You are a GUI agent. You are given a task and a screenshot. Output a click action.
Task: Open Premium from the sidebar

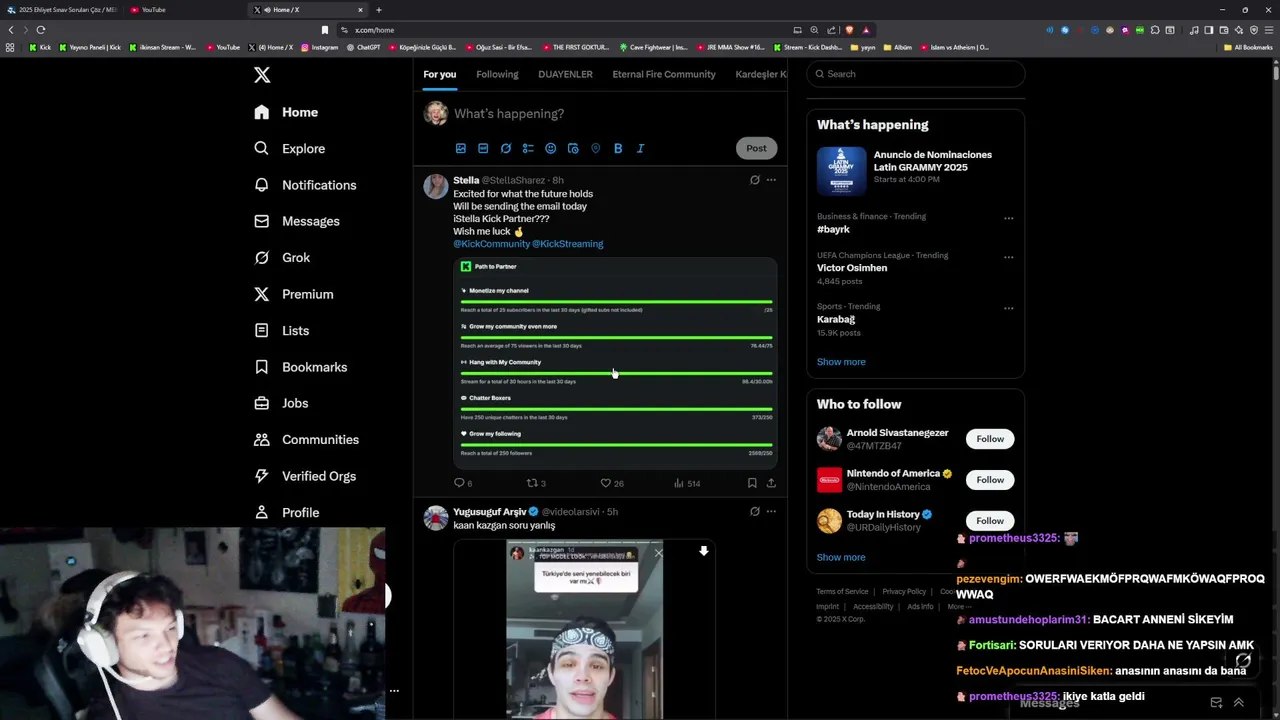pos(293,294)
